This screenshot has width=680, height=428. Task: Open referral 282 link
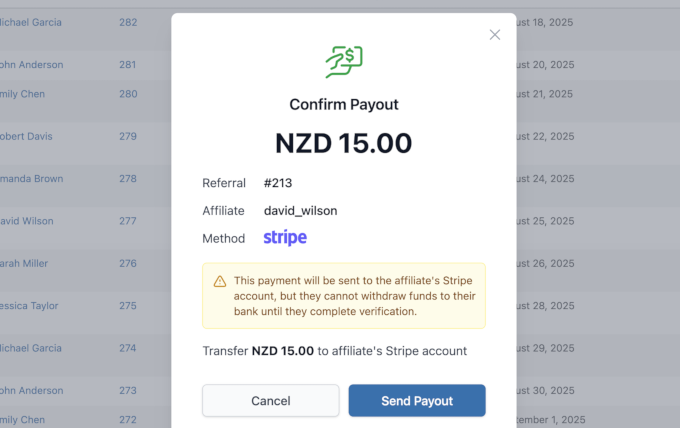pyautogui.click(x=128, y=21)
